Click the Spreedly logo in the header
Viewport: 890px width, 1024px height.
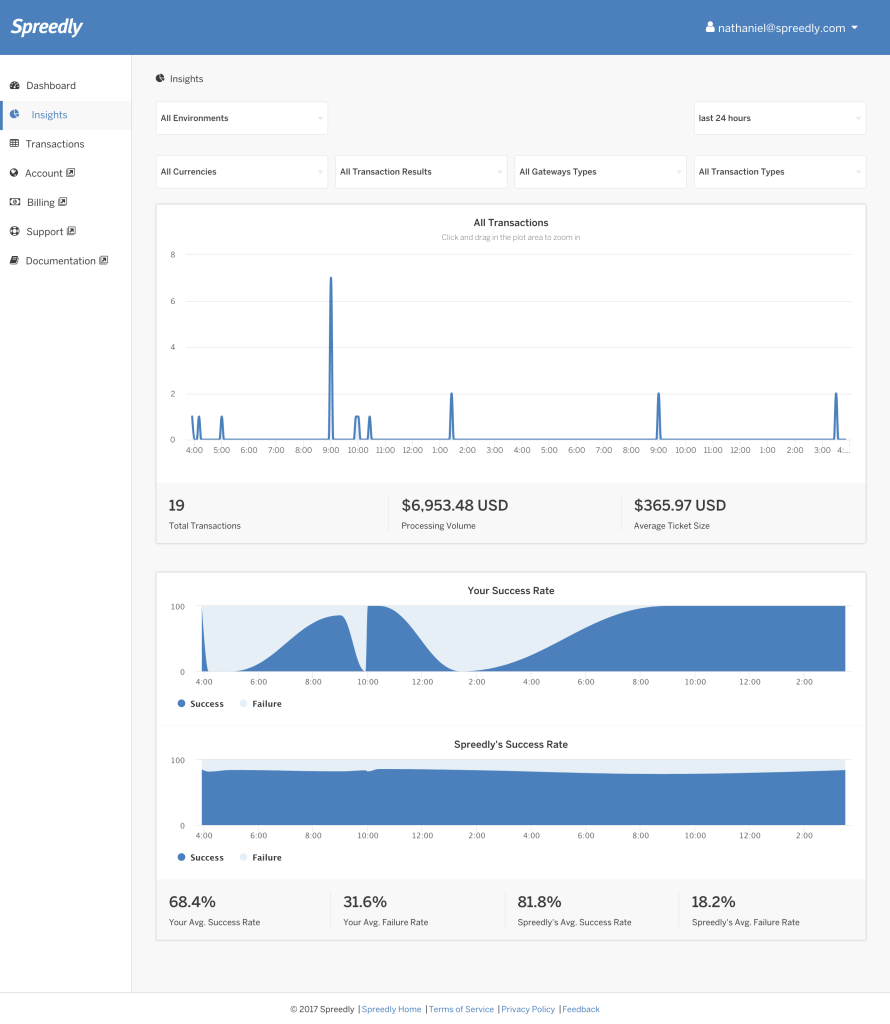pos(47,27)
